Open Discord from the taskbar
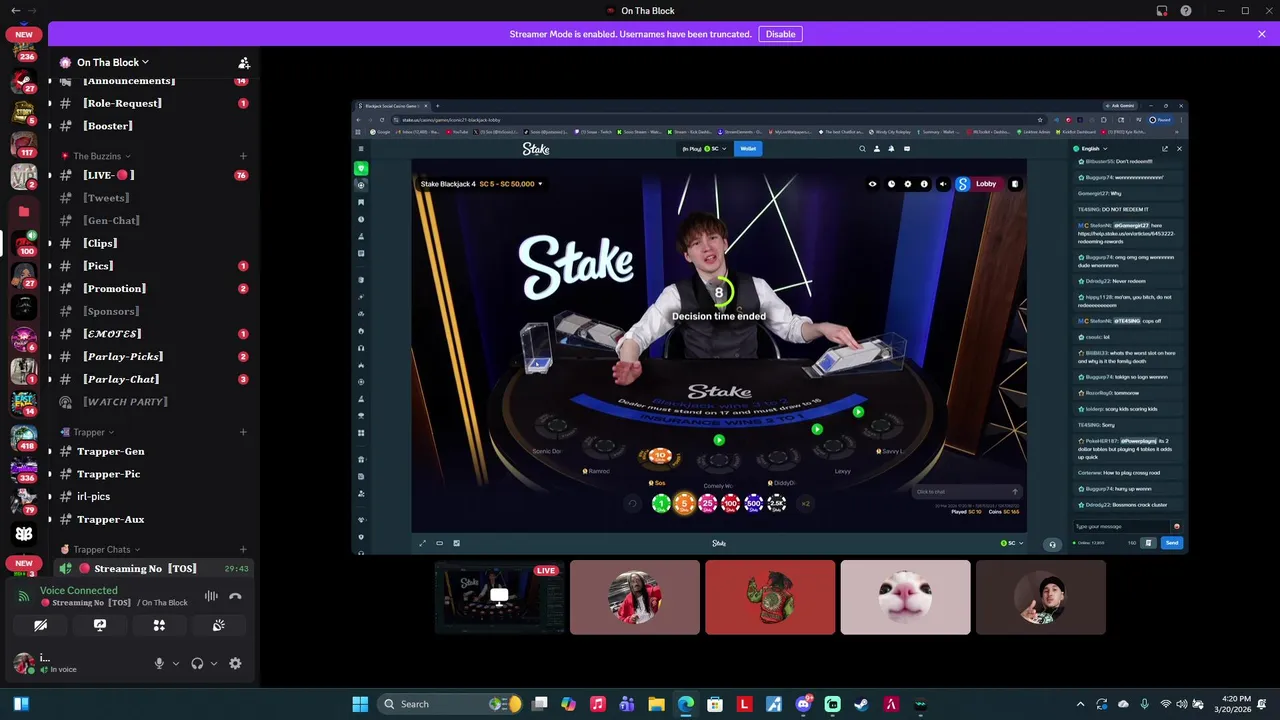Image resolution: width=1280 pixels, height=720 pixels. coord(803,704)
